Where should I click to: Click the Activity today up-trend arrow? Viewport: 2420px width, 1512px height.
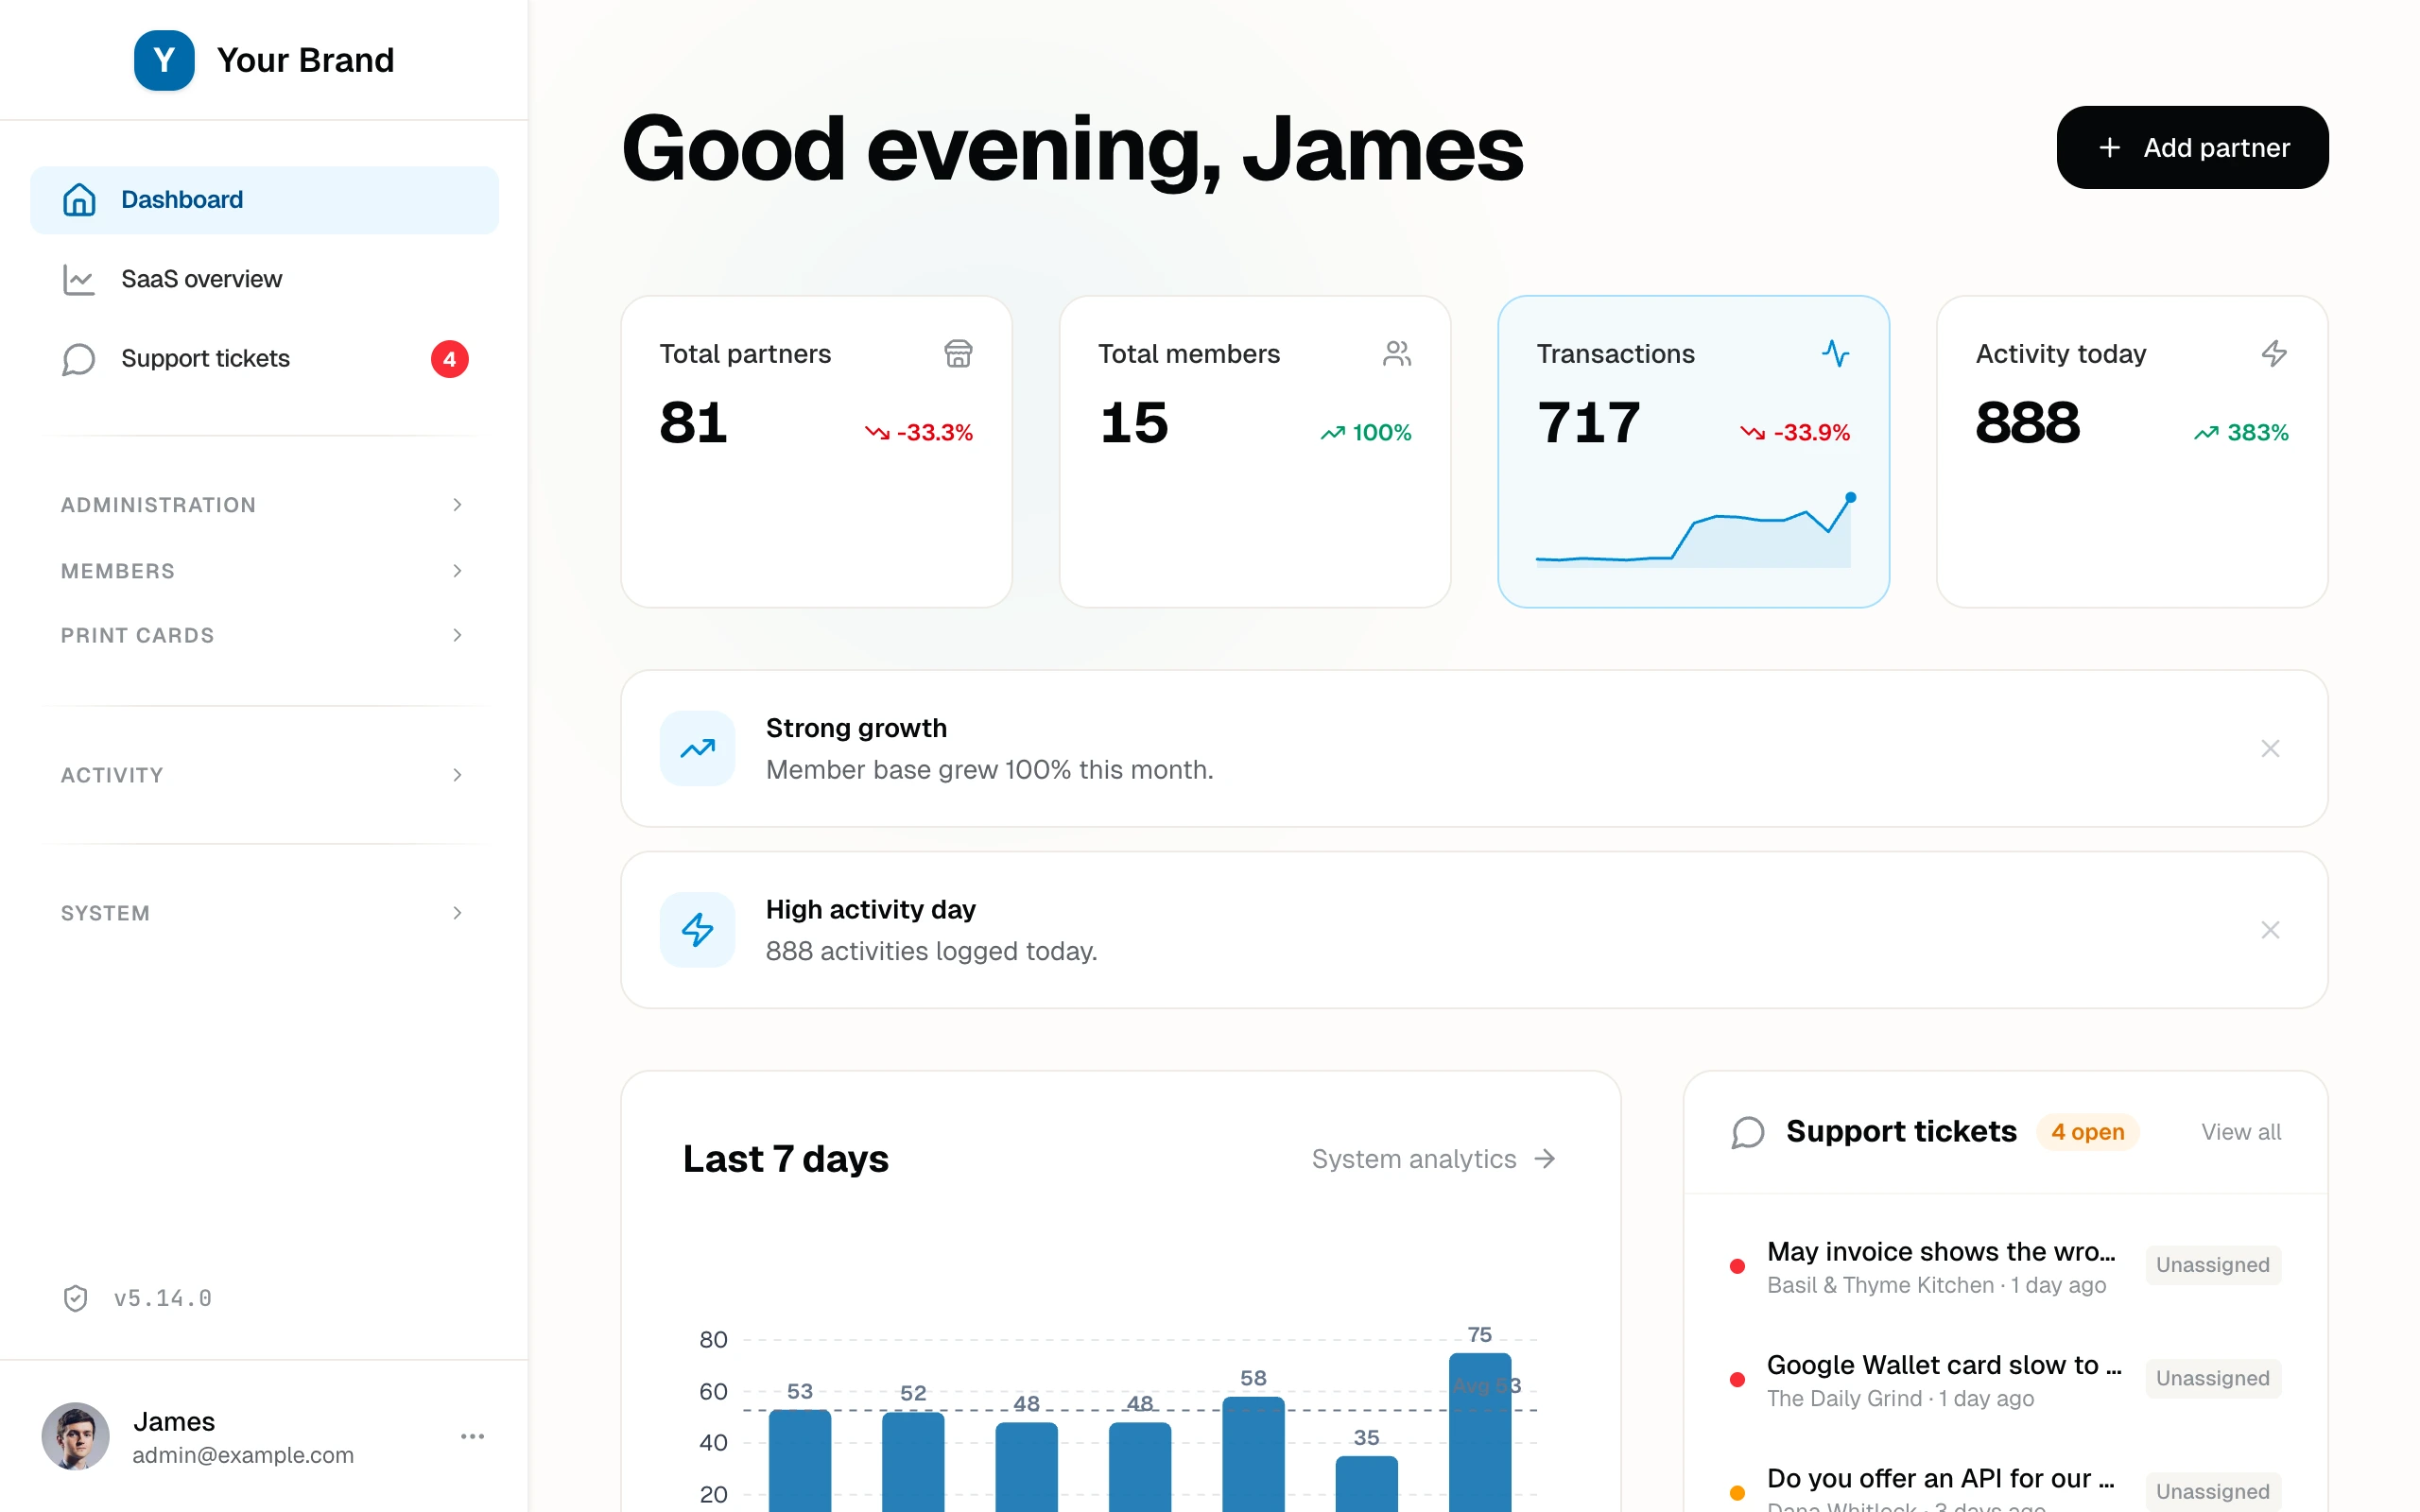tap(2206, 433)
